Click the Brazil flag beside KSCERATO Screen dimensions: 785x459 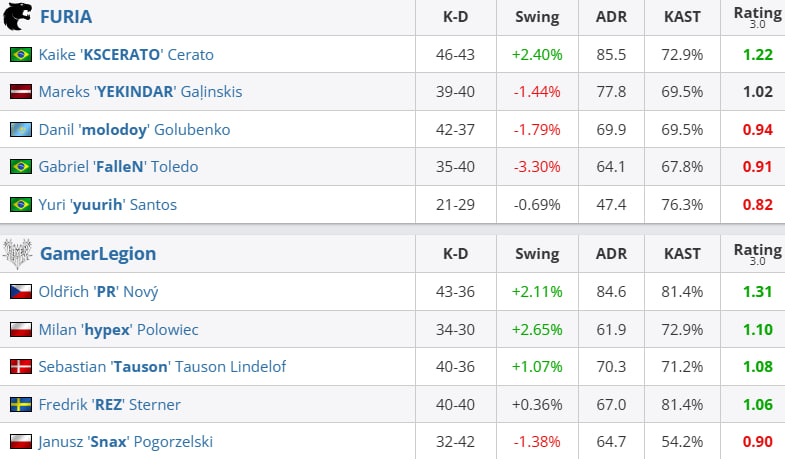click(x=20, y=55)
